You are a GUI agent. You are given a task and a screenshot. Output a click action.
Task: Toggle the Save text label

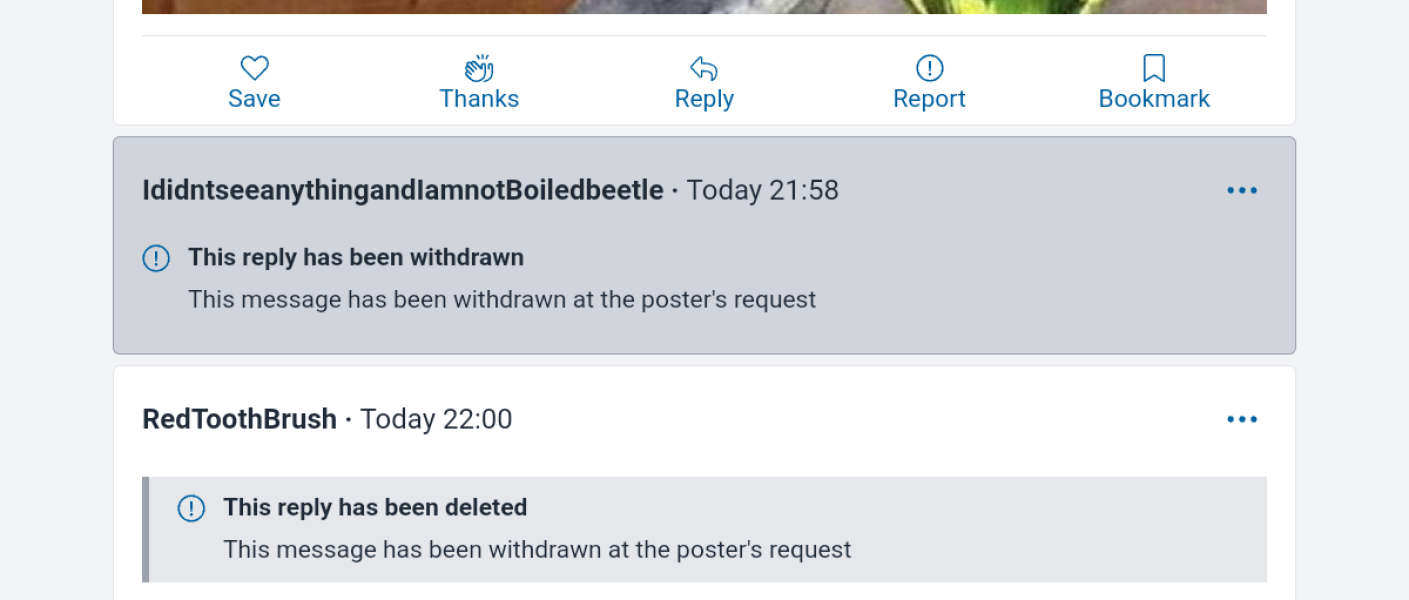pos(254,99)
